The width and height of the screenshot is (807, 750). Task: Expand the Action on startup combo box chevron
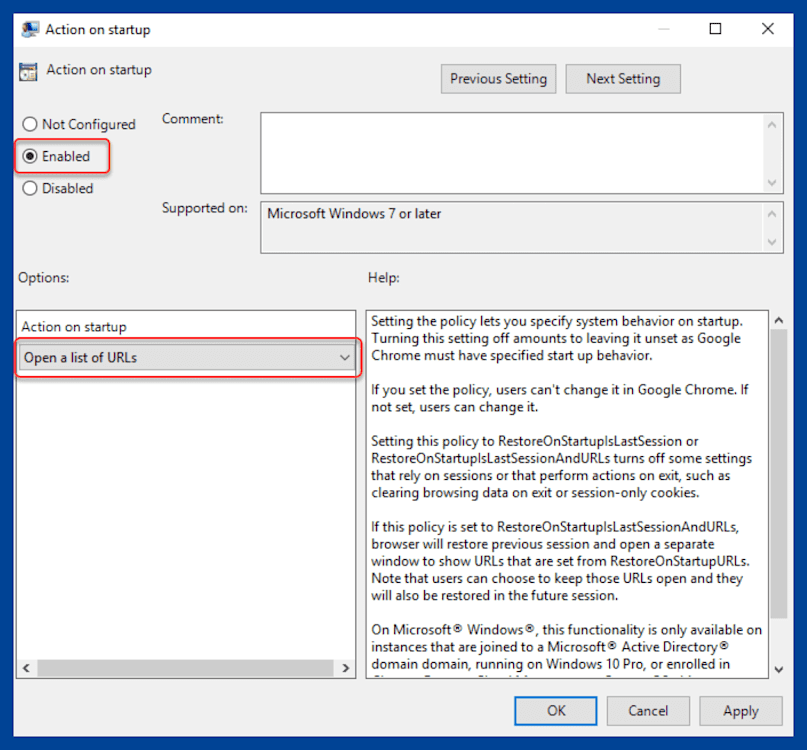tap(345, 357)
